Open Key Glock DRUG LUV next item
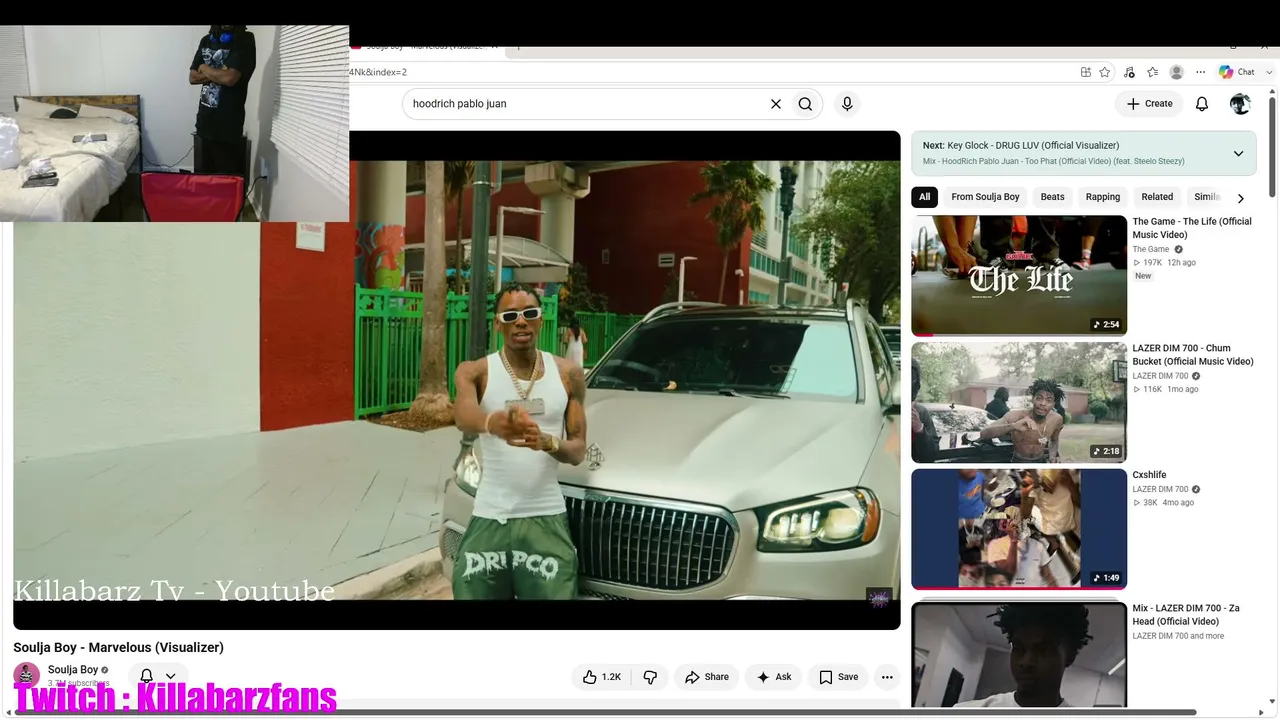 tap(1033, 146)
